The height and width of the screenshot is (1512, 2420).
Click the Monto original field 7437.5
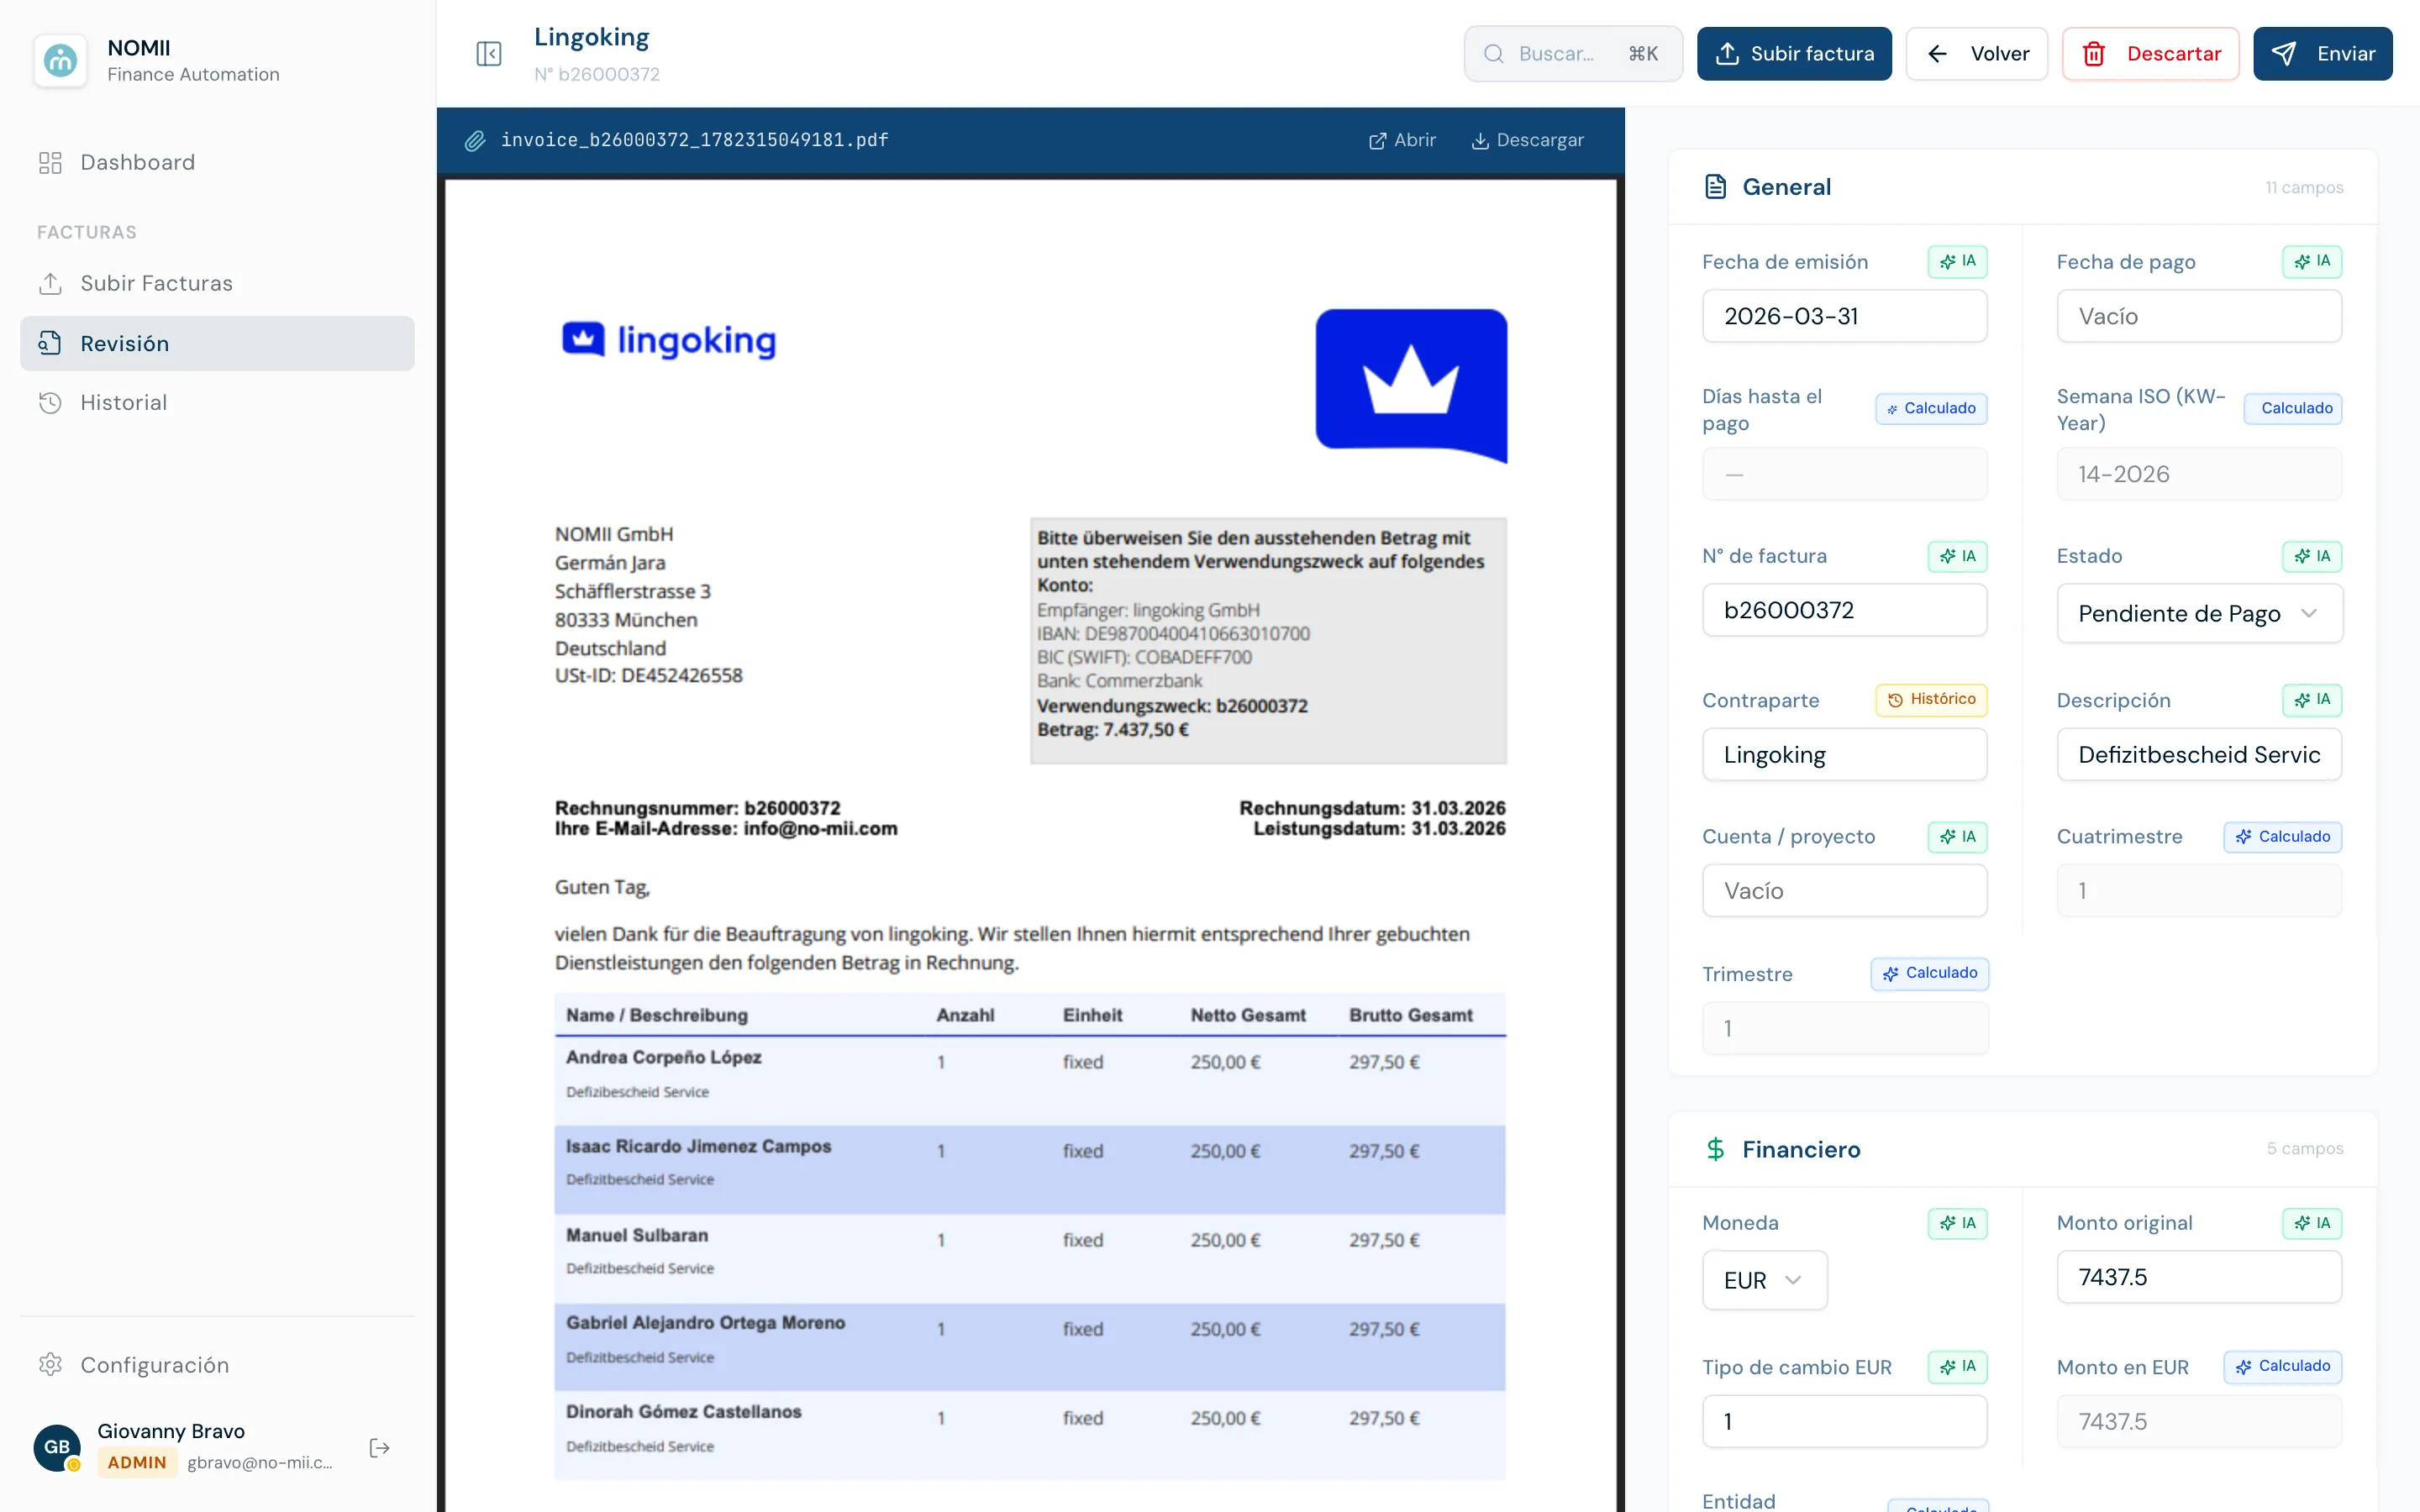pos(2199,1277)
